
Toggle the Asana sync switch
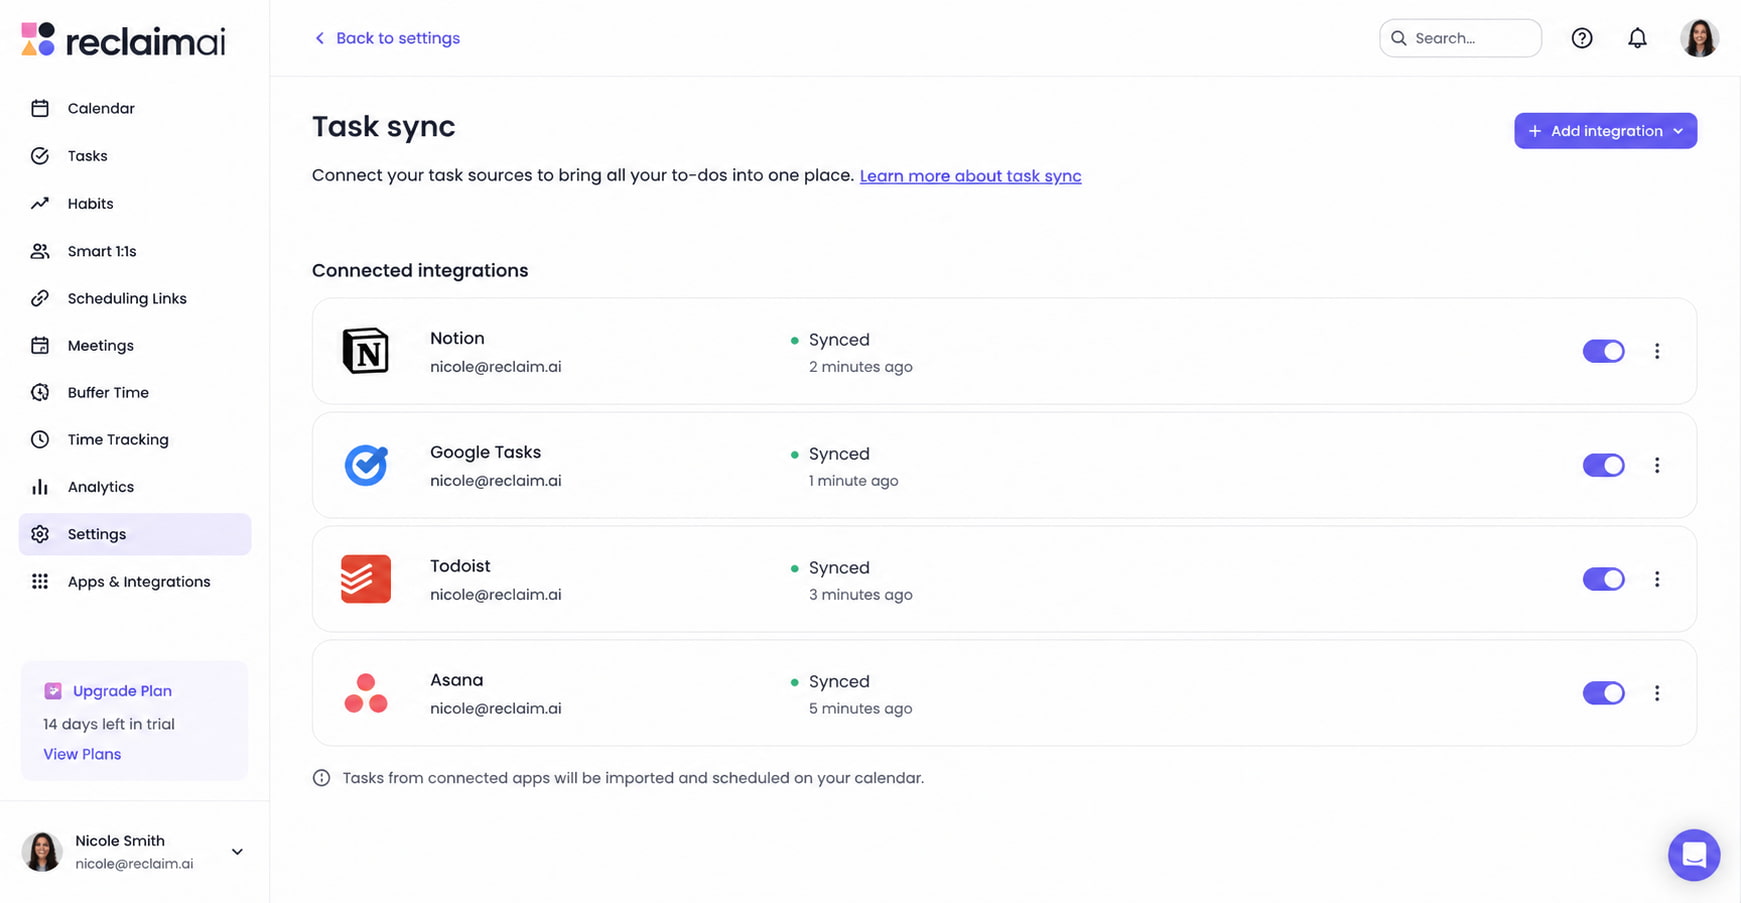(x=1603, y=693)
